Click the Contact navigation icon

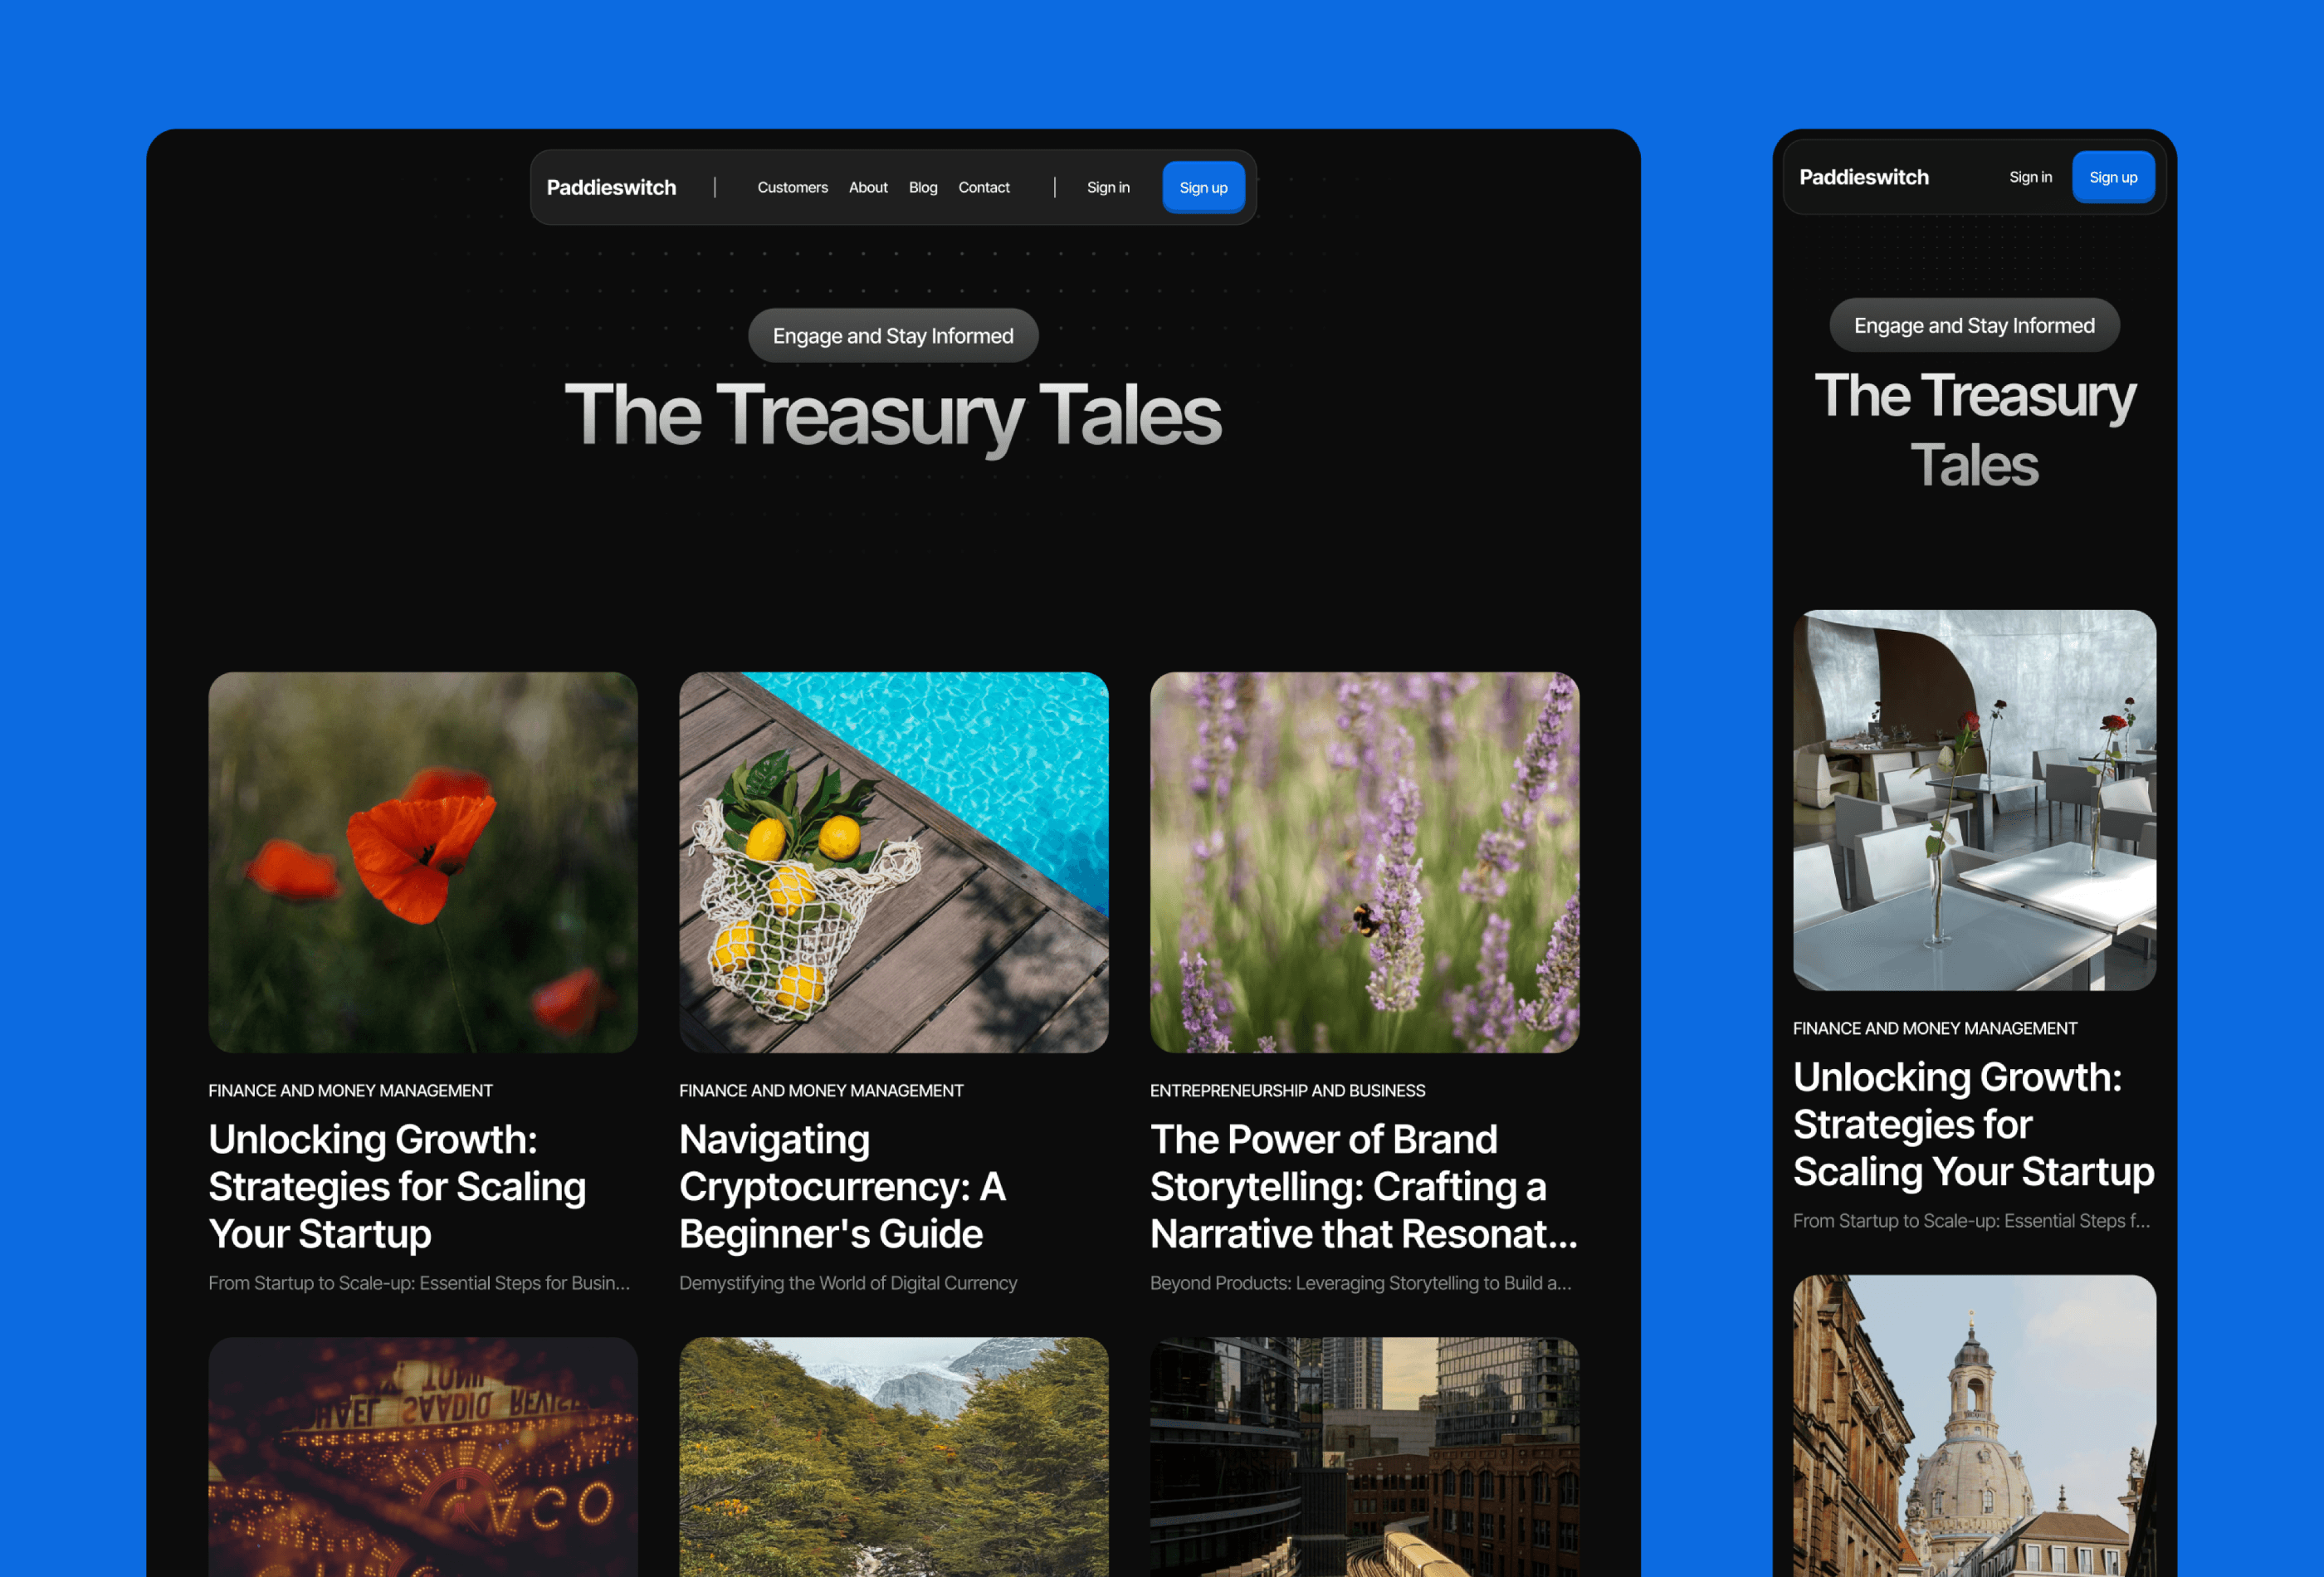coord(984,185)
